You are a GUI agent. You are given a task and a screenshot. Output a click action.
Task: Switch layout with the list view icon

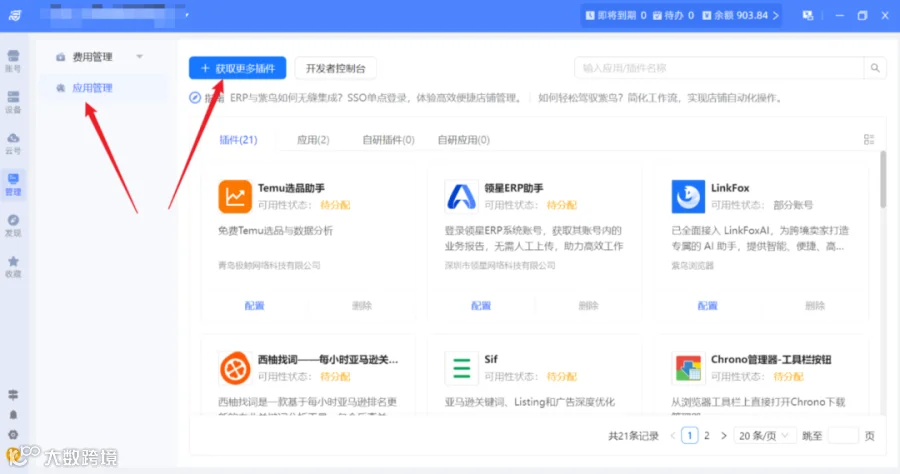(x=869, y=139)
